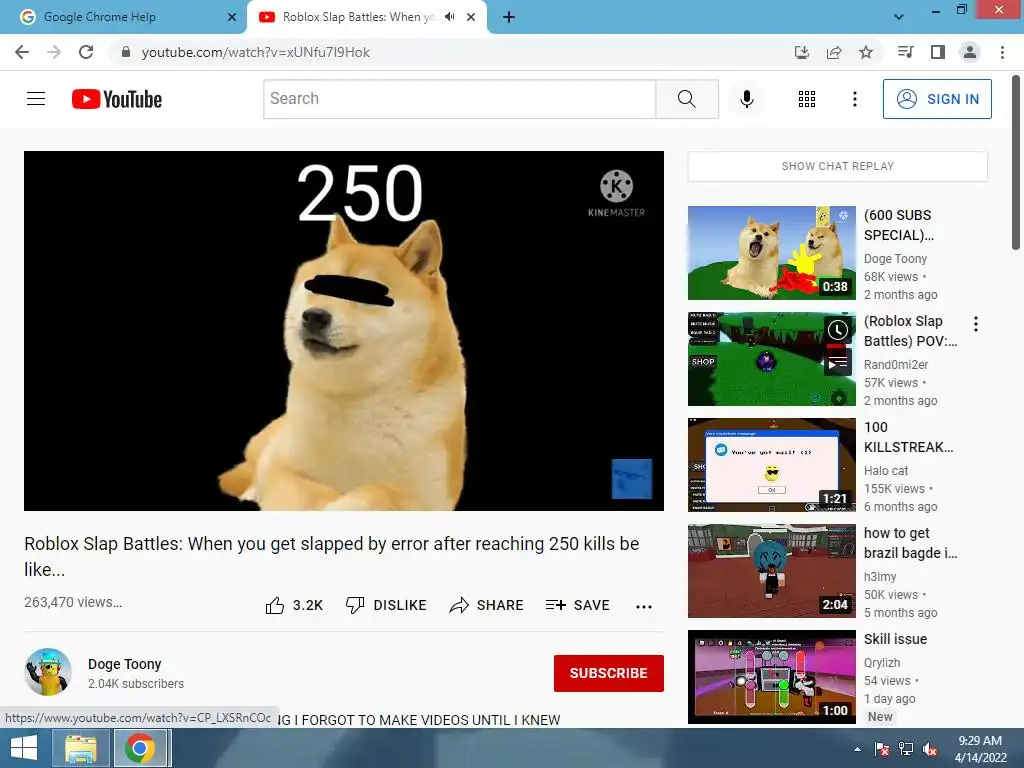Add Roblox Slap Battles POV to queue
Viewport: 1024px width, 768px height.
tap(837, 361)
